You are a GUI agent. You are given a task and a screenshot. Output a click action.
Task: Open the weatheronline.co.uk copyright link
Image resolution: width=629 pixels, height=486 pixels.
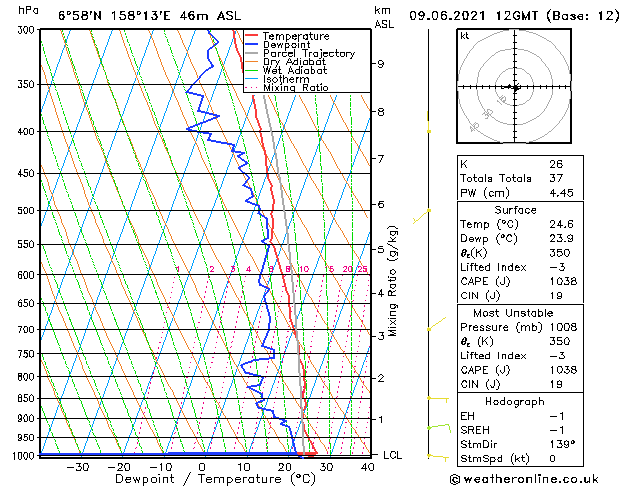coord(524,479)
